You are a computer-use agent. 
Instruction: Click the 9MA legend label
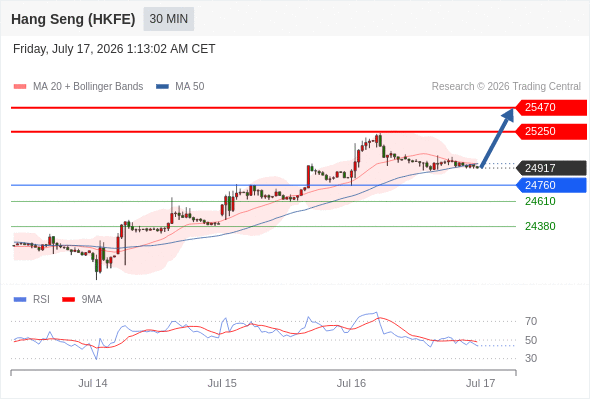[x=92, y=300]
